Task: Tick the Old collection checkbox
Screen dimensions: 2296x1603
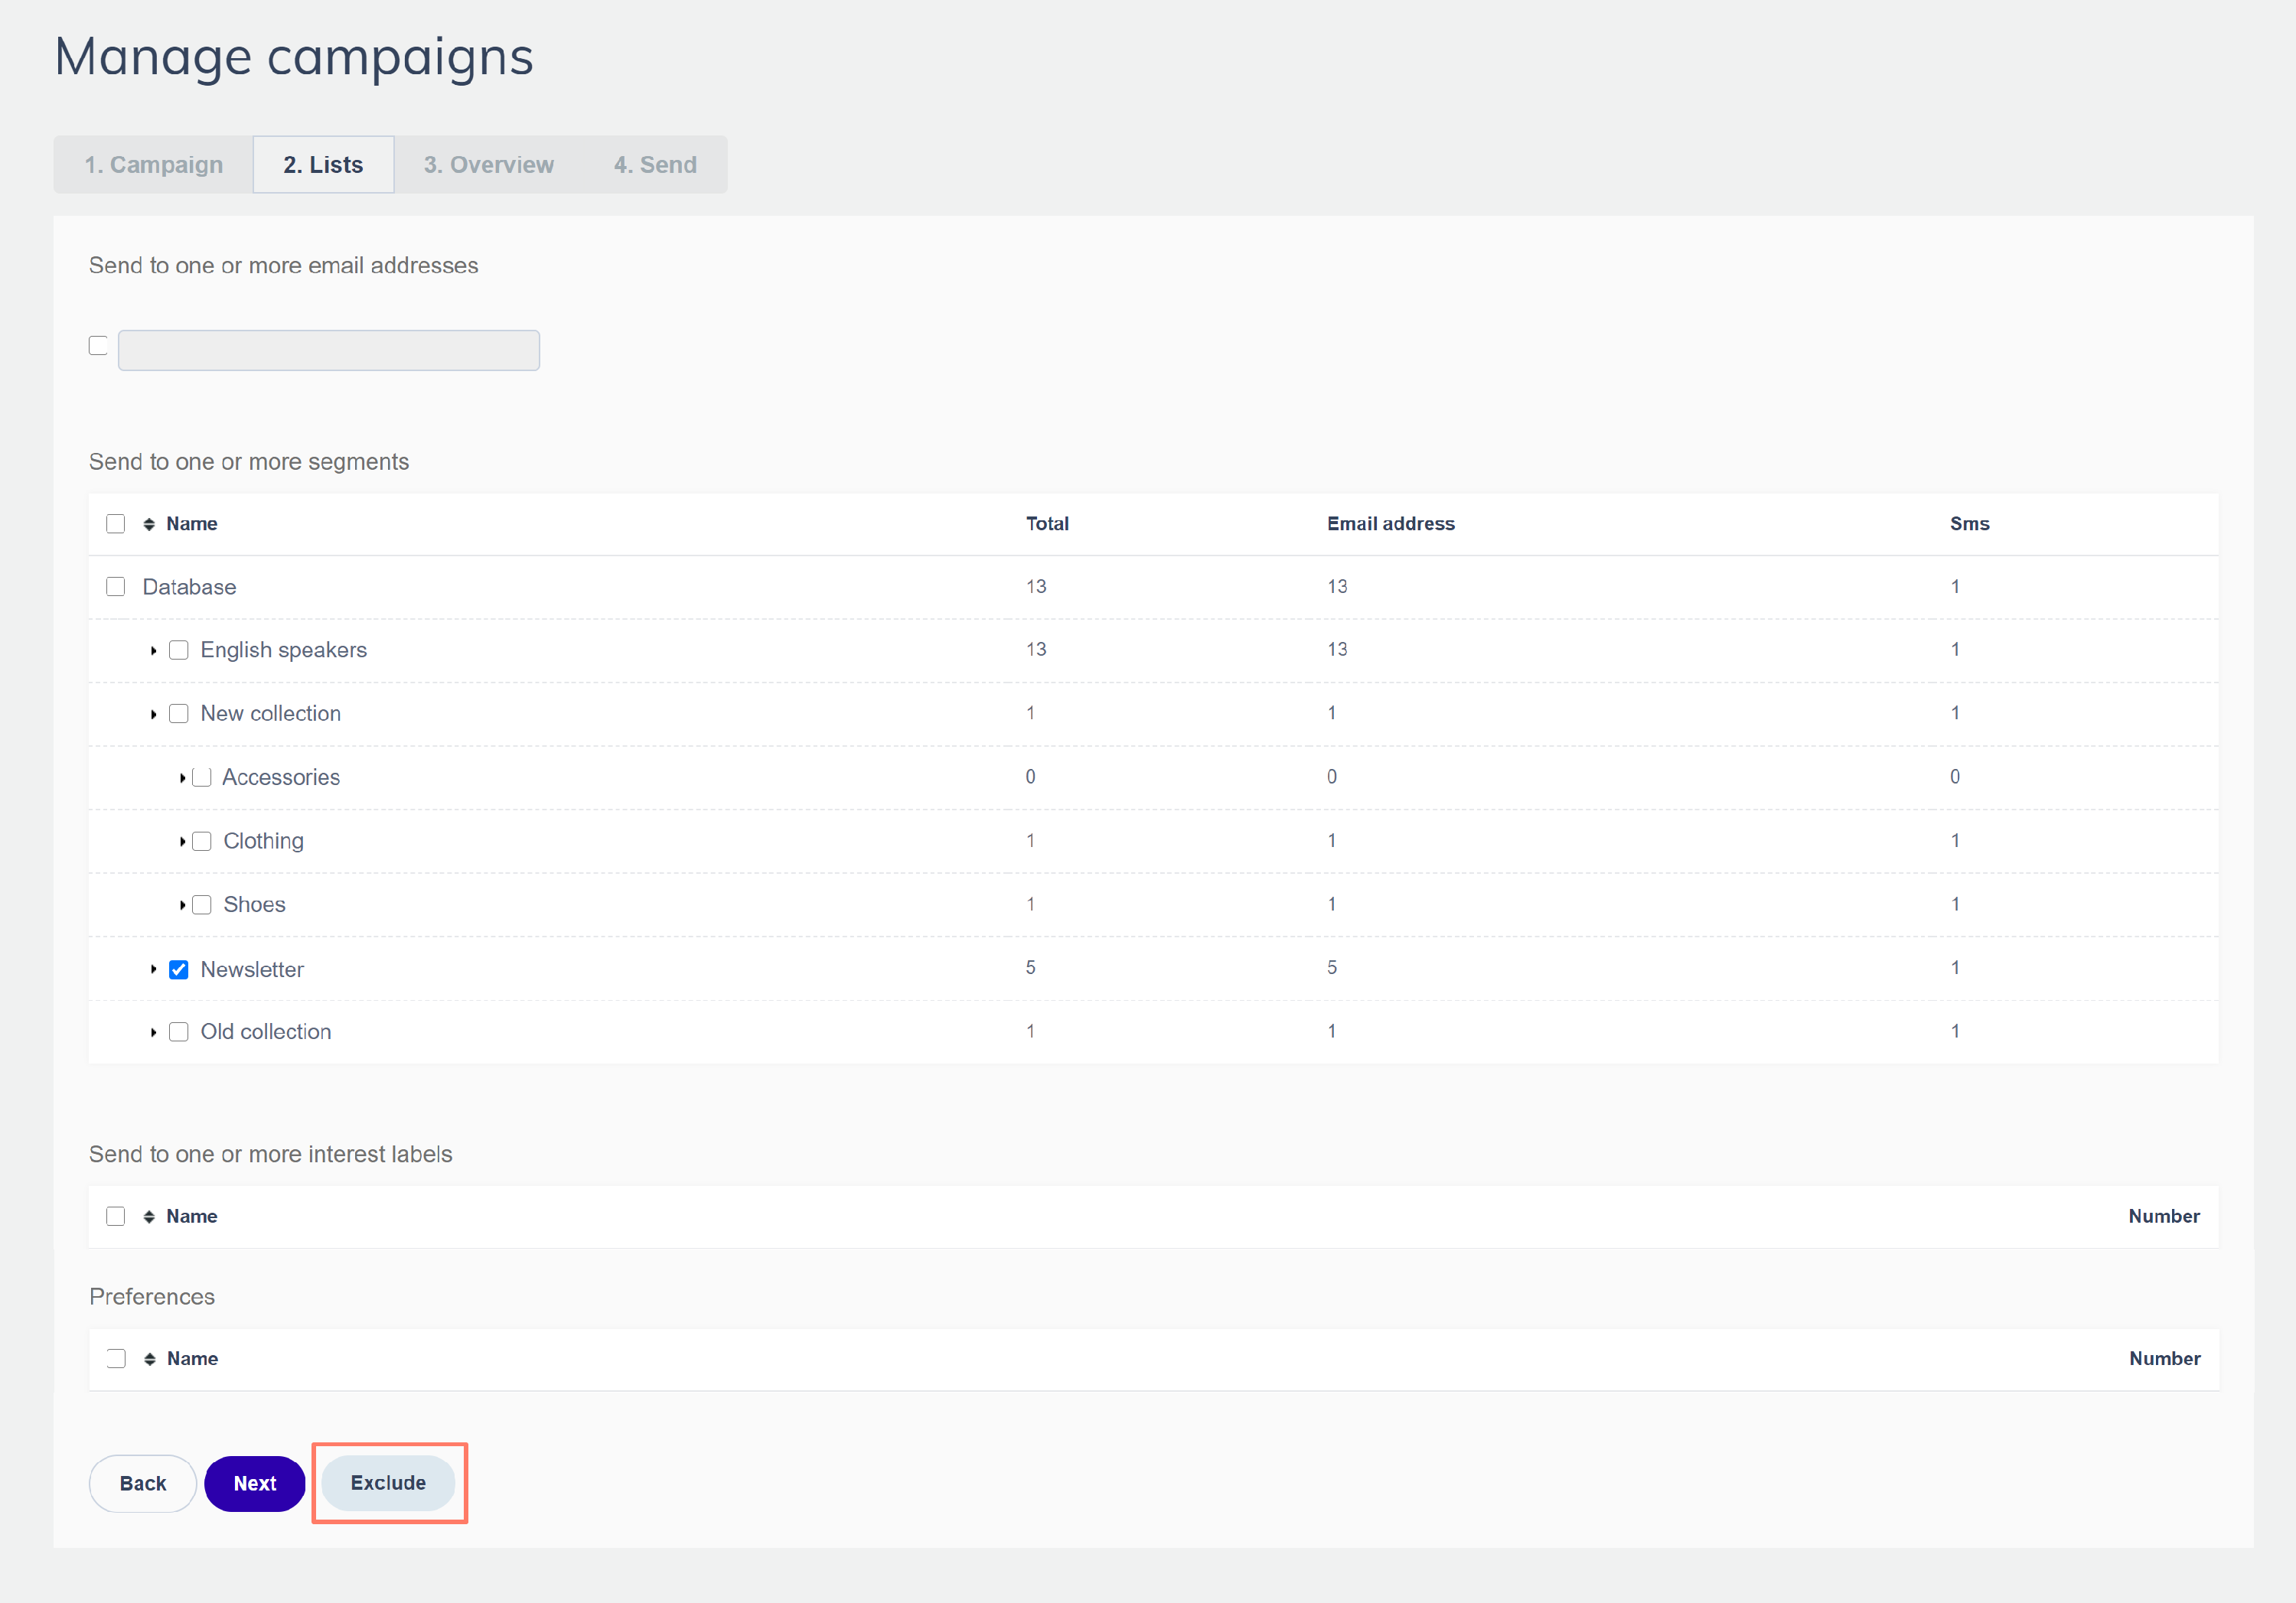Action: pyautogui.click(x=179, y=1032)
